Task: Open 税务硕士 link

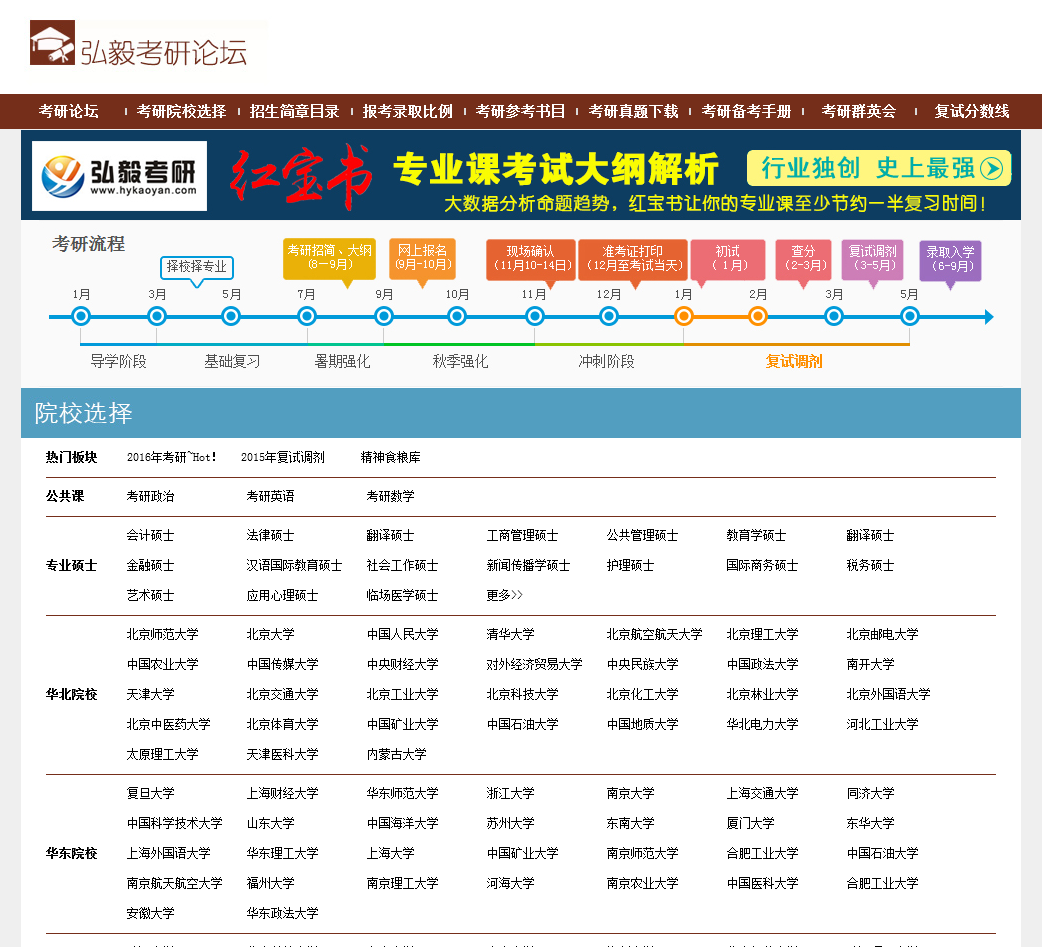Action: coord(870,565)
